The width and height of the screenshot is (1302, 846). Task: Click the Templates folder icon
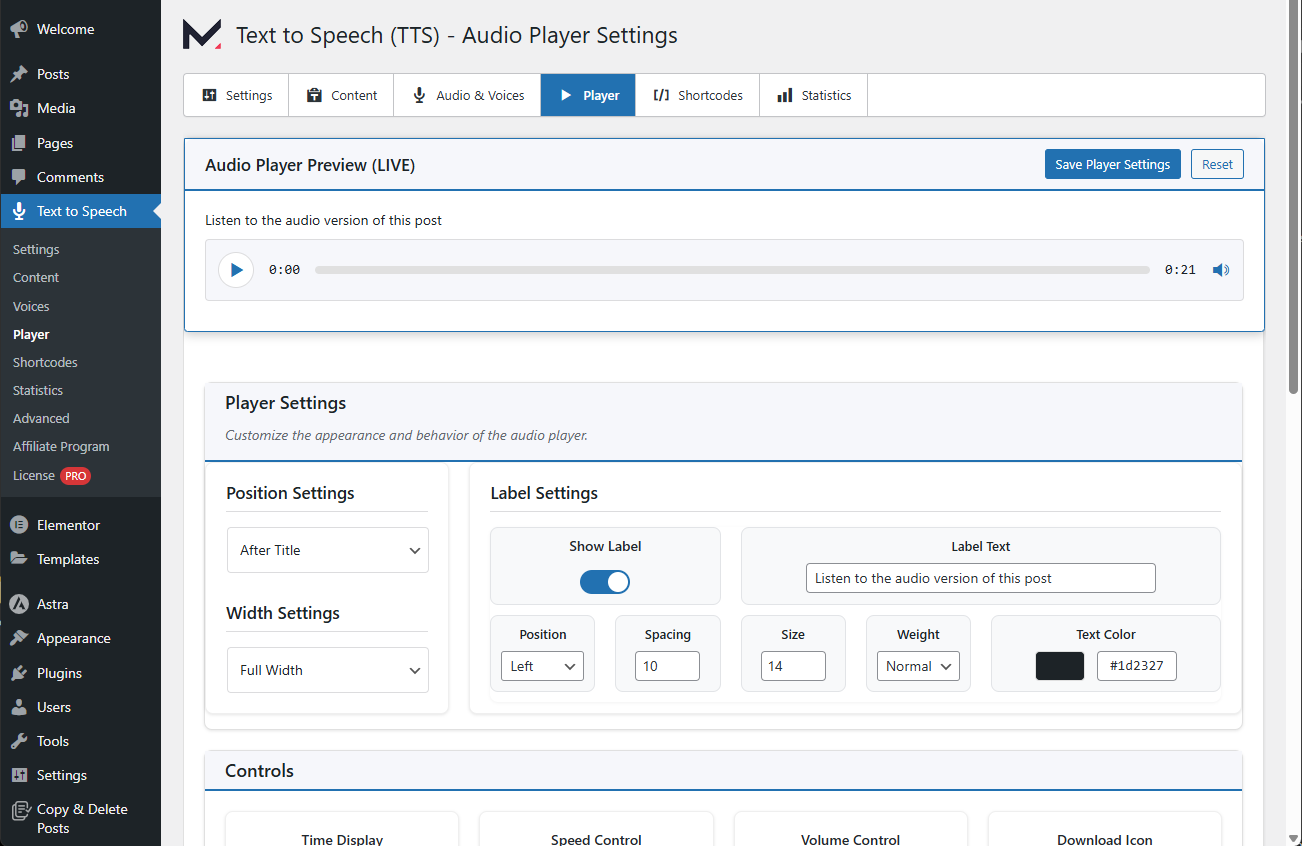pyautogui.click(x=19, y=559)
